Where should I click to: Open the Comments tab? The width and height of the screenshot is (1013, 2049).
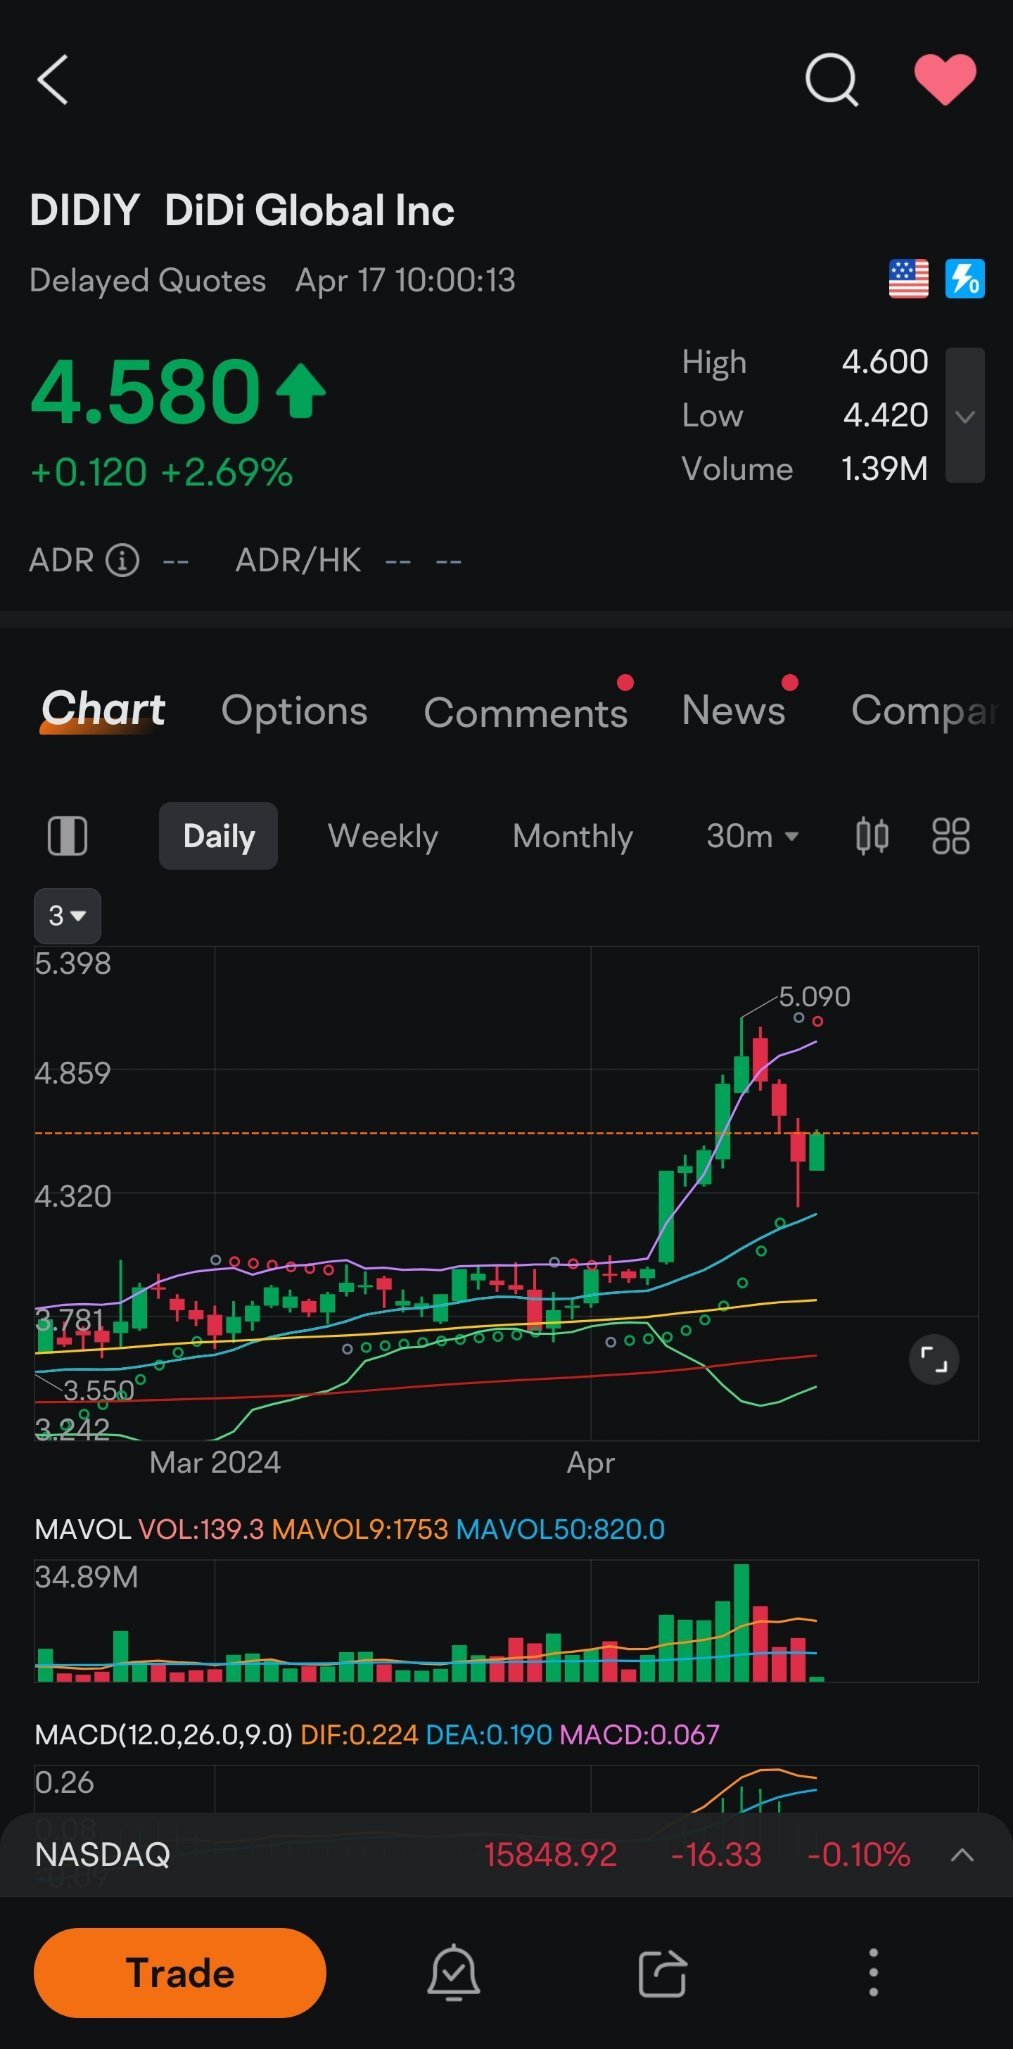[x=526, y=712]
